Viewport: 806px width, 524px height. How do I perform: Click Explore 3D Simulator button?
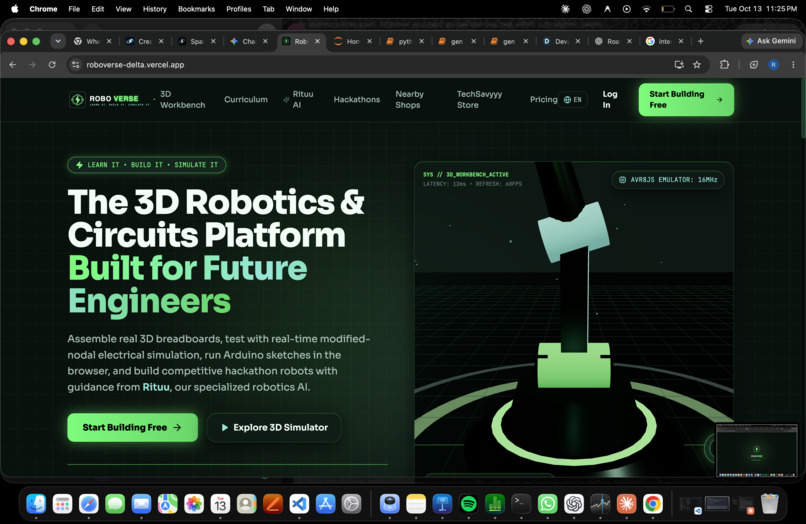(x=274, y=427)
